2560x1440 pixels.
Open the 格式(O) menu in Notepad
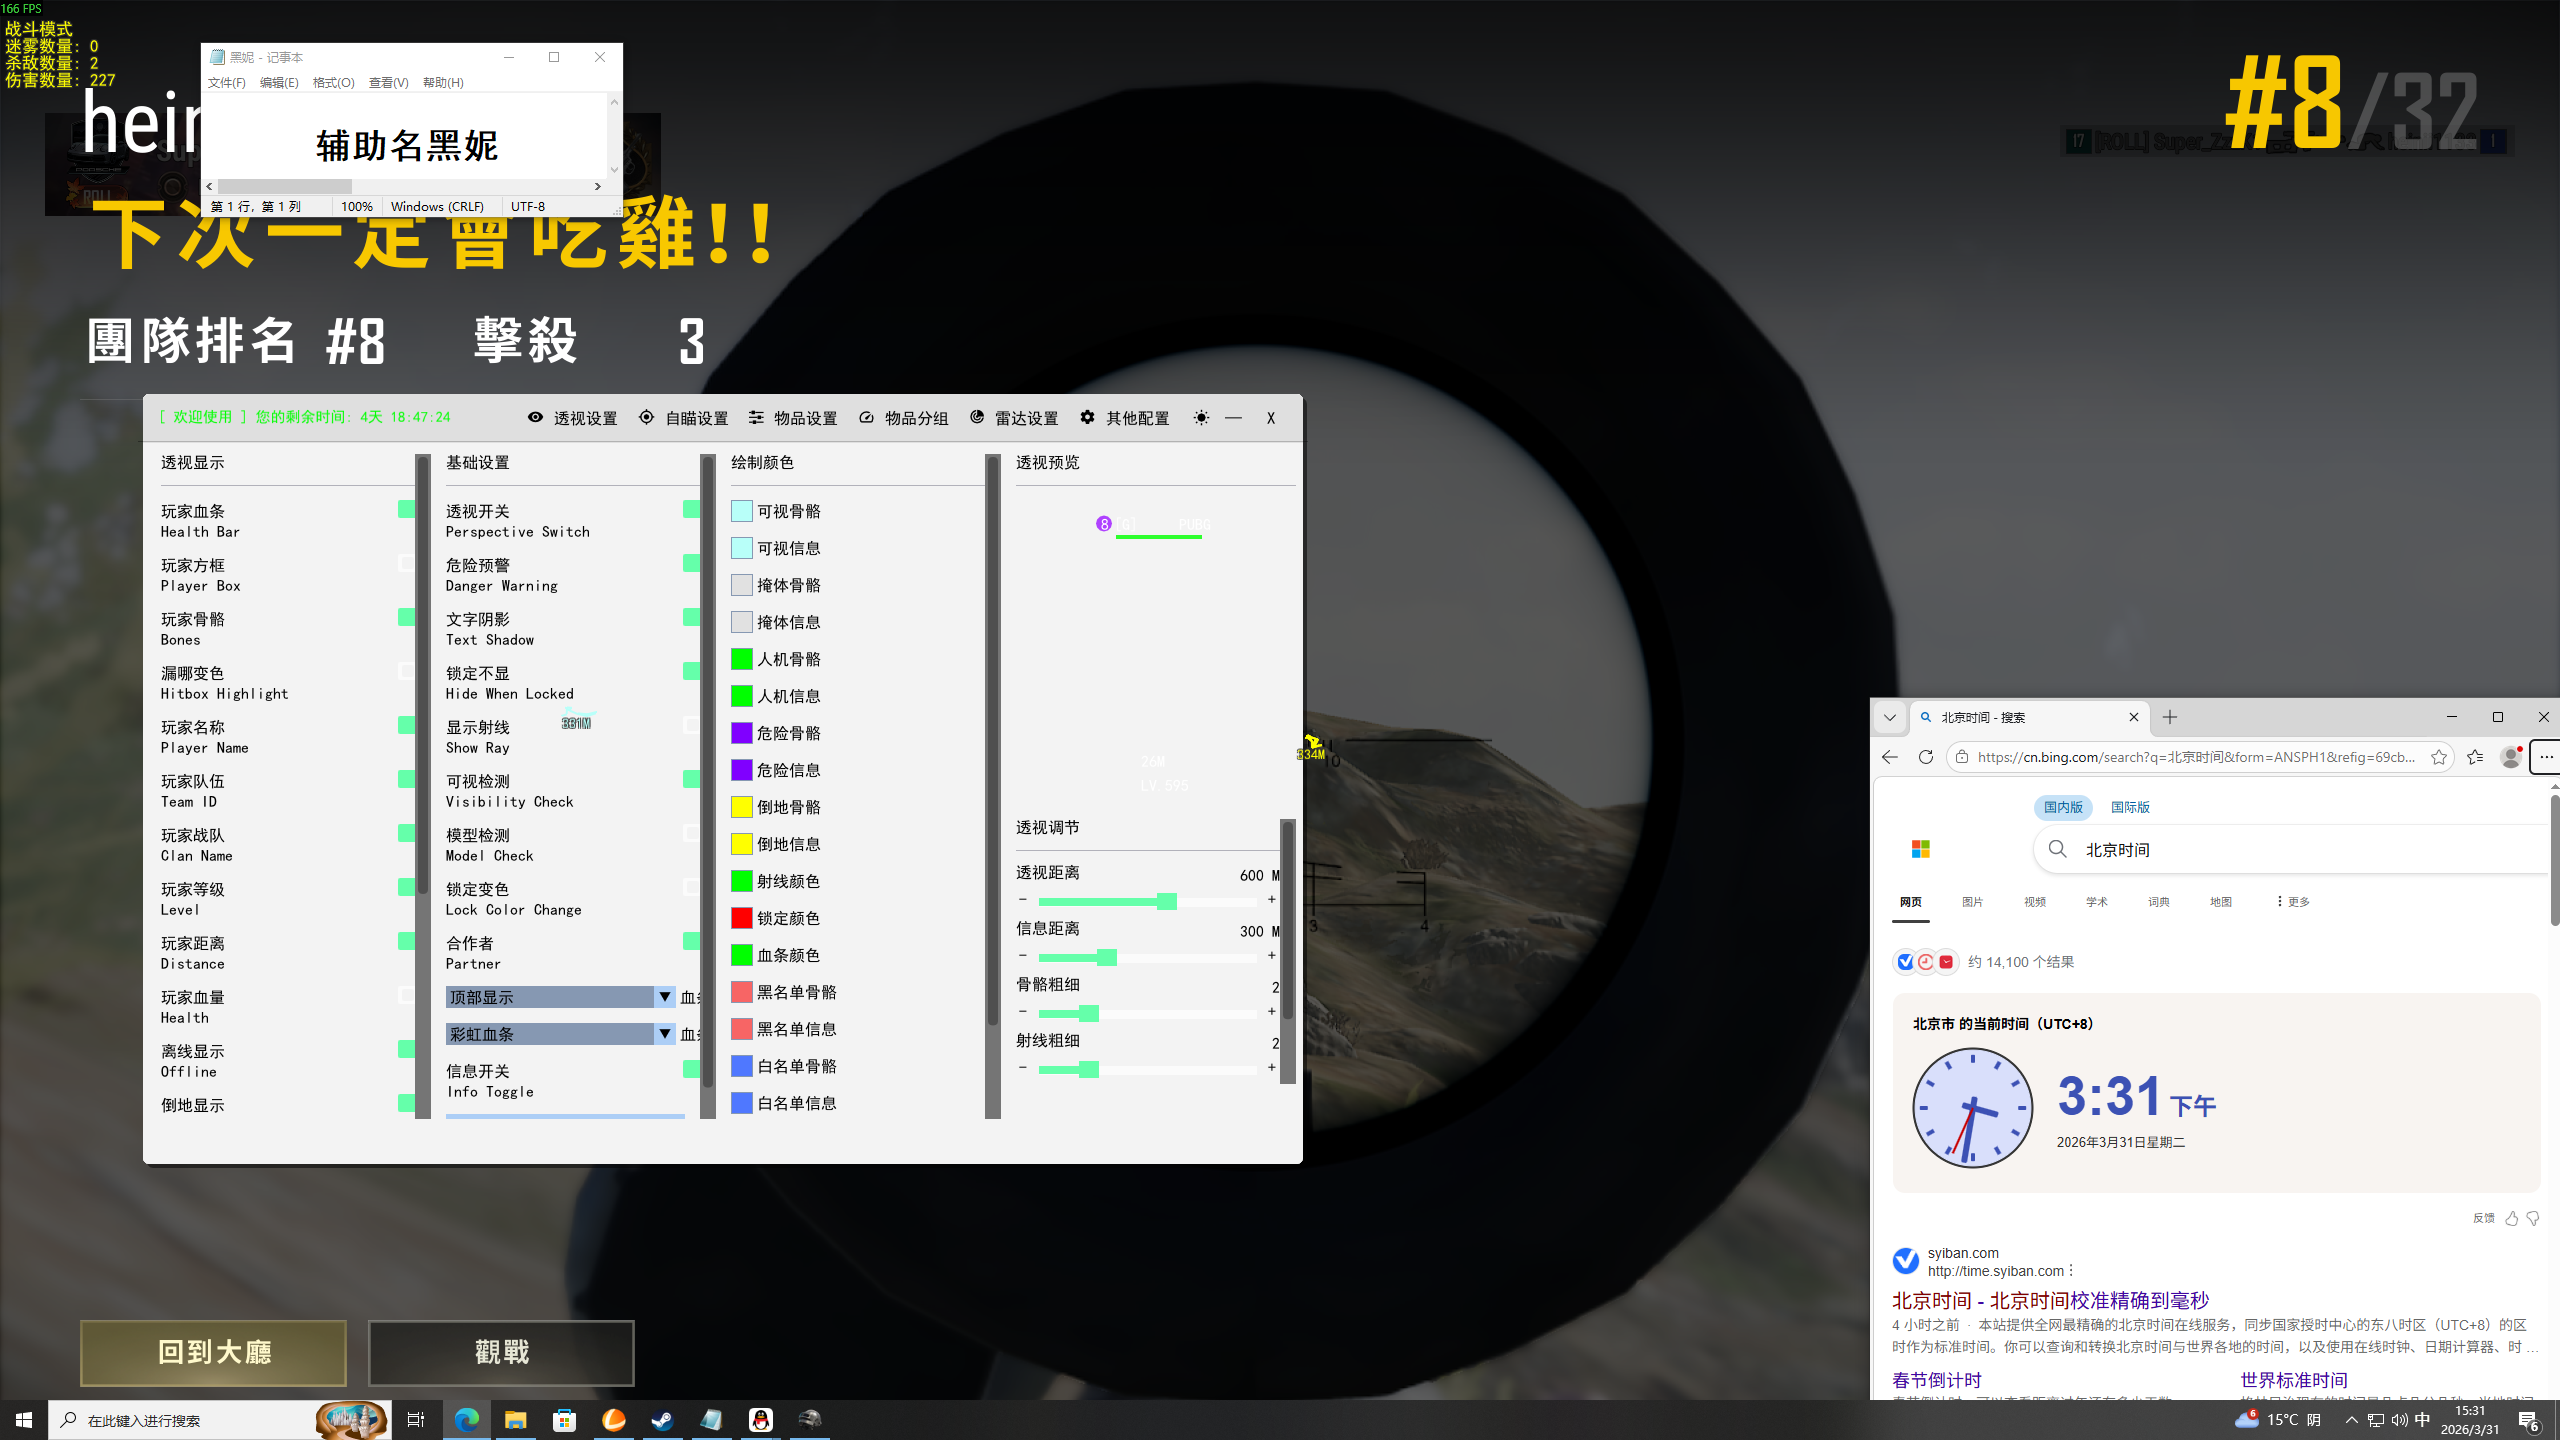pos(333,83)
